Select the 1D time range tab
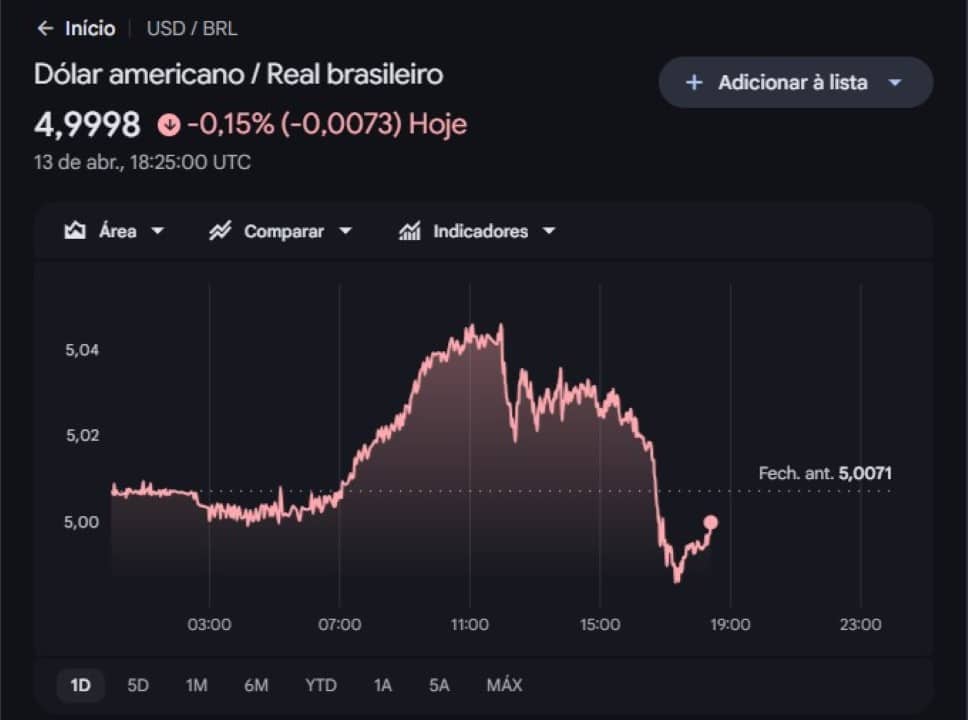 (x=80, y=685)
